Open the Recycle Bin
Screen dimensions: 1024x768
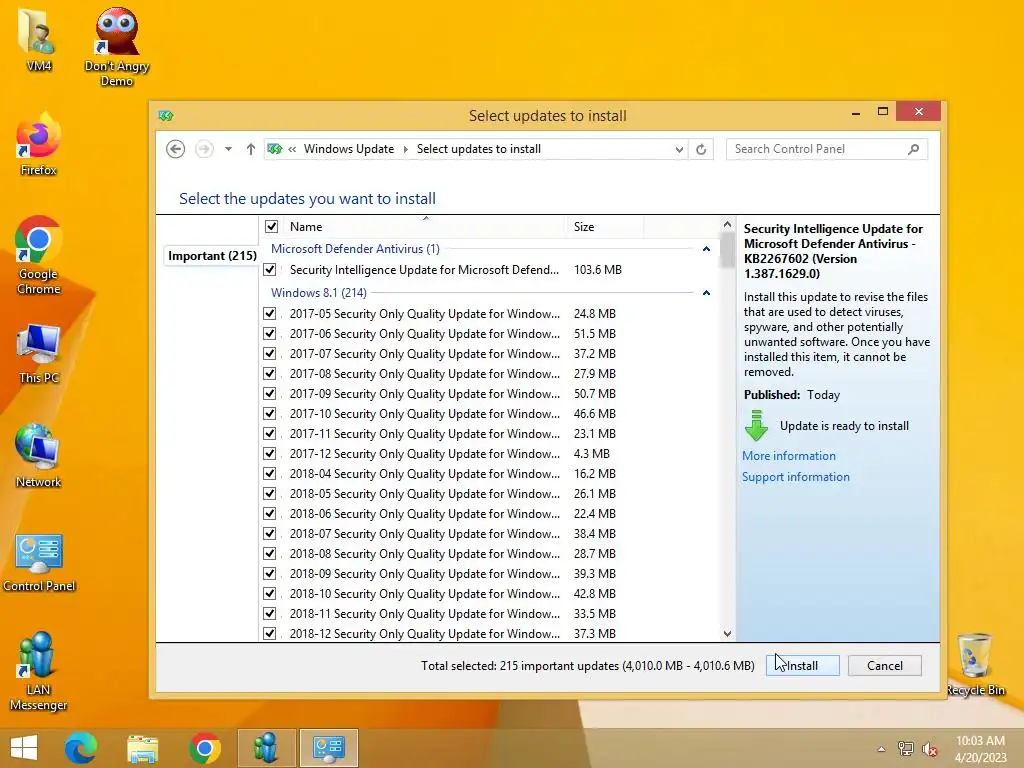coord(975,665)
